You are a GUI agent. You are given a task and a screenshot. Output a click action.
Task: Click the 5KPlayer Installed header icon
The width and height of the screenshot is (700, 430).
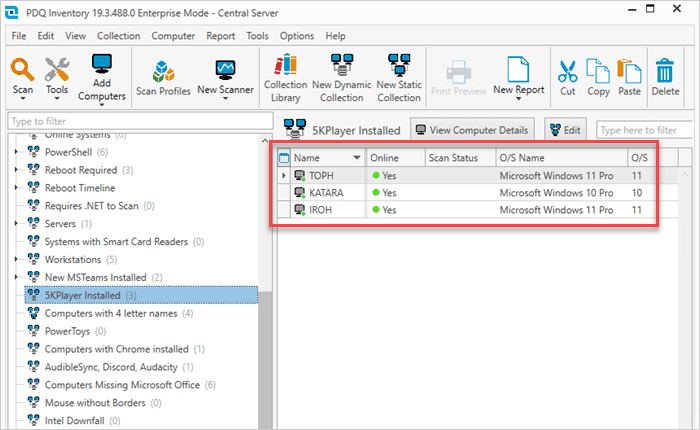(295, 129)
